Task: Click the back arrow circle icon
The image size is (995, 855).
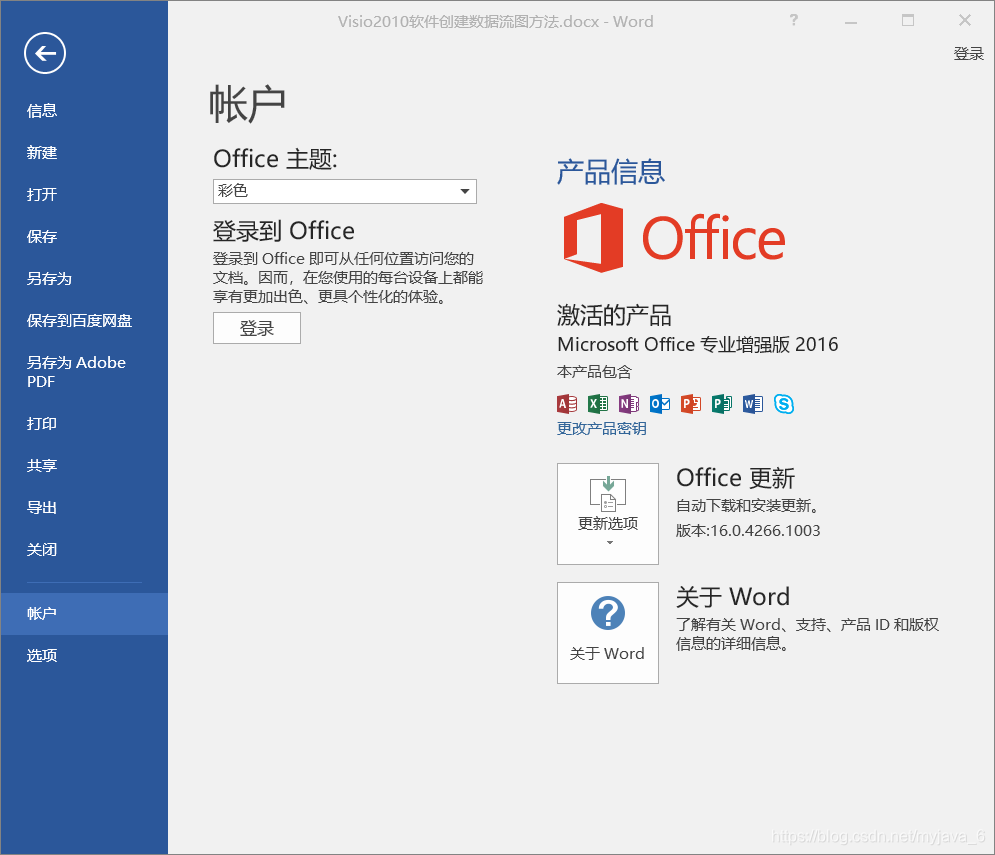Action: (45, 53)
